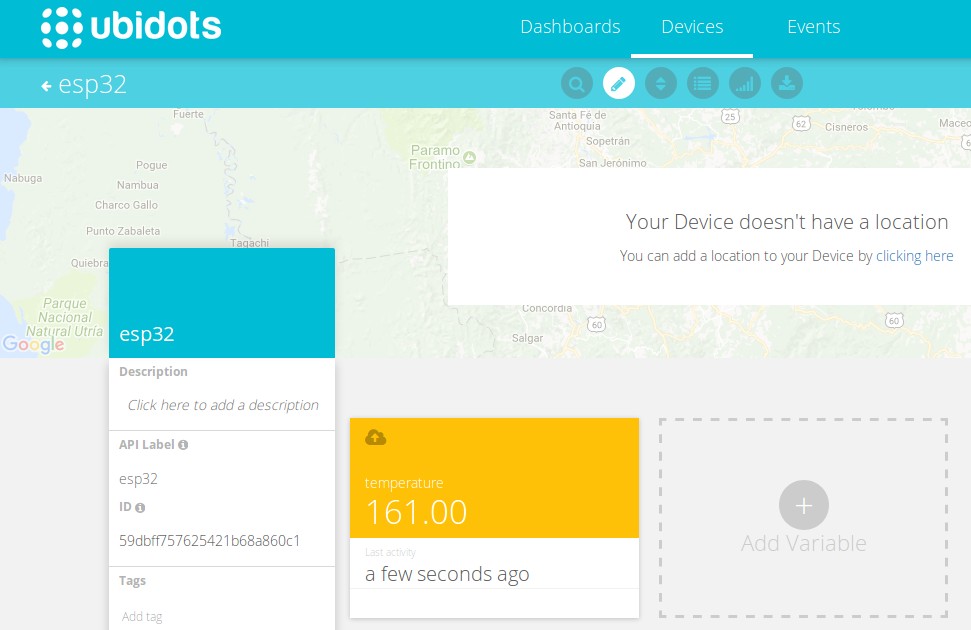Click the pencil edit icon
Screen dimensions: 971x630
[x=619, y=83]
